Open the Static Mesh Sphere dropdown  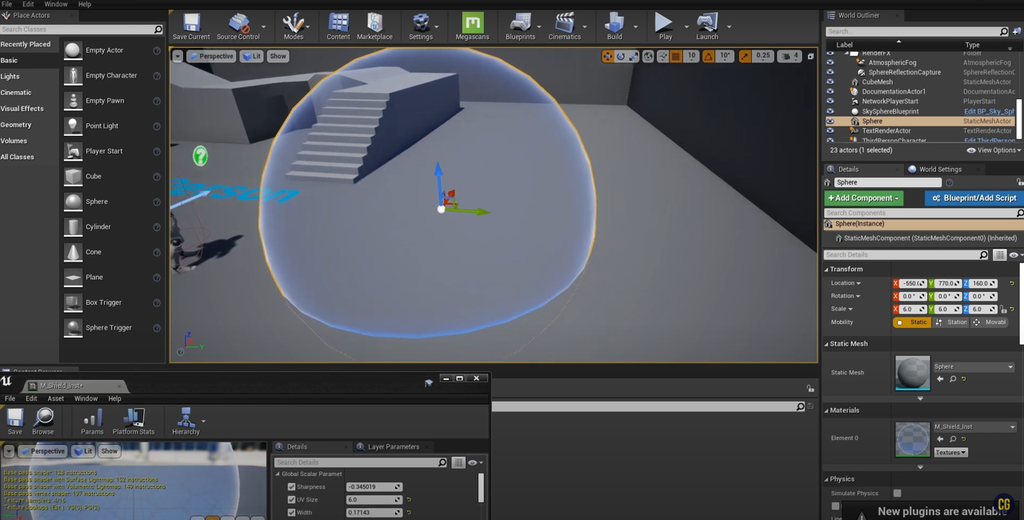974,366
